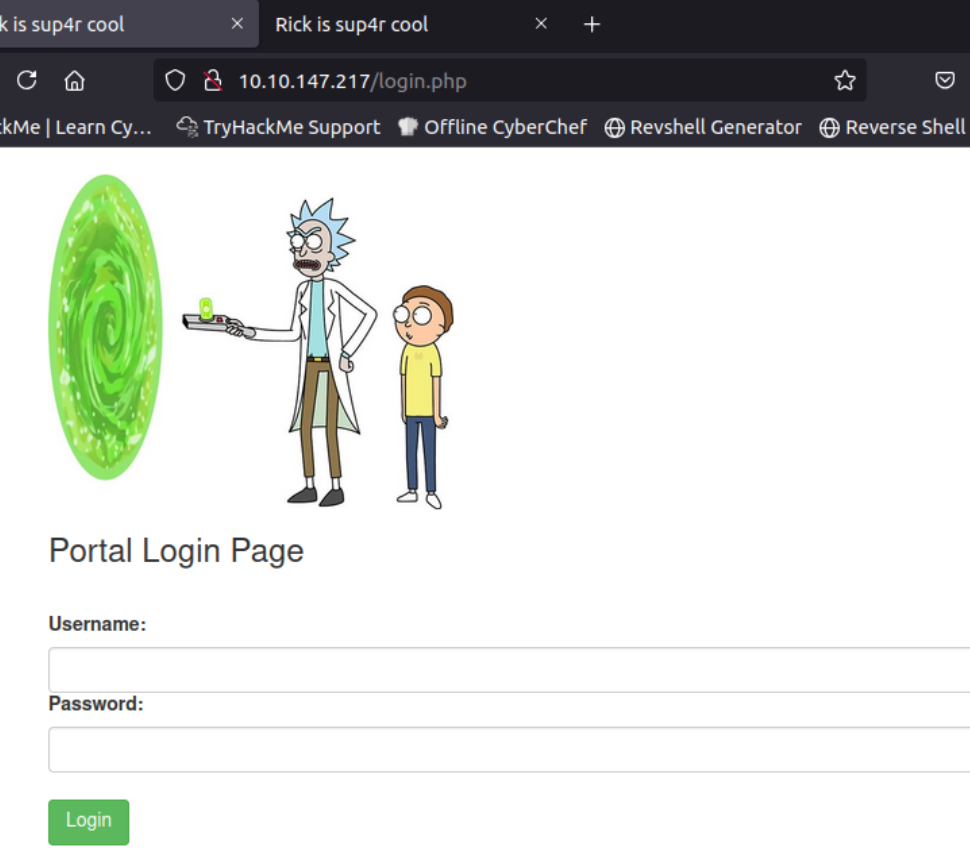Click the green Login button

pos(88,821)
